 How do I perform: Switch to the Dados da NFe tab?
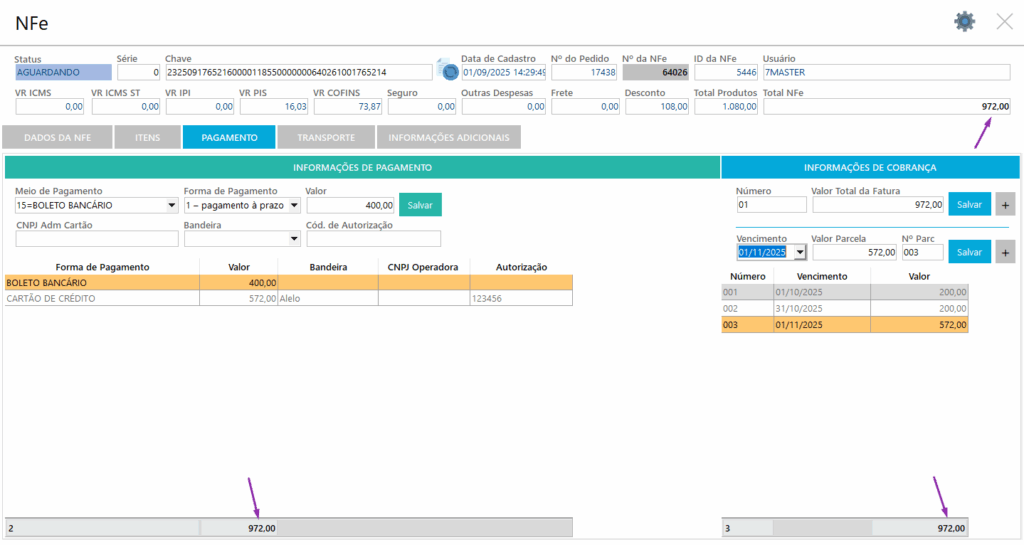[57, 138]
